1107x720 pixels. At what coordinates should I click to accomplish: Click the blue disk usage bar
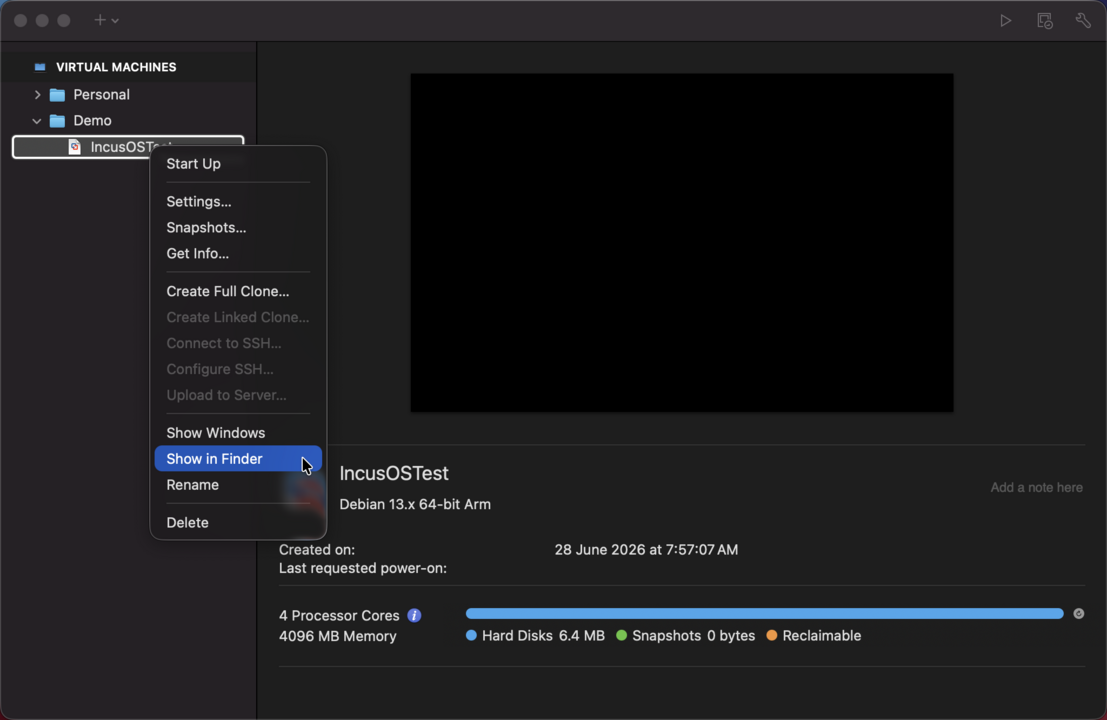pos(765,613)
